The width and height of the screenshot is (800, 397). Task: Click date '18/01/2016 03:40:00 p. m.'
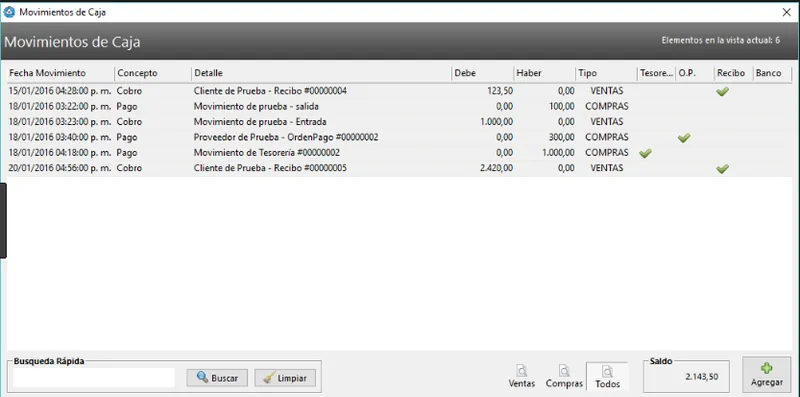pyautogui.click(x=60, y=137)
